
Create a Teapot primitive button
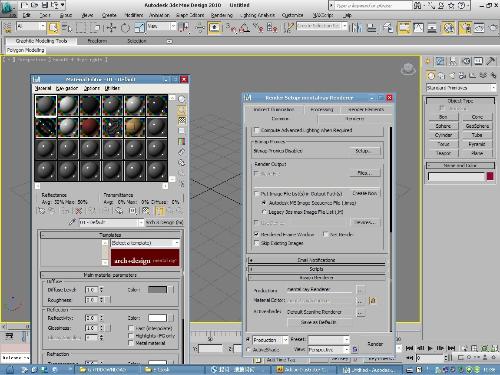443,153
